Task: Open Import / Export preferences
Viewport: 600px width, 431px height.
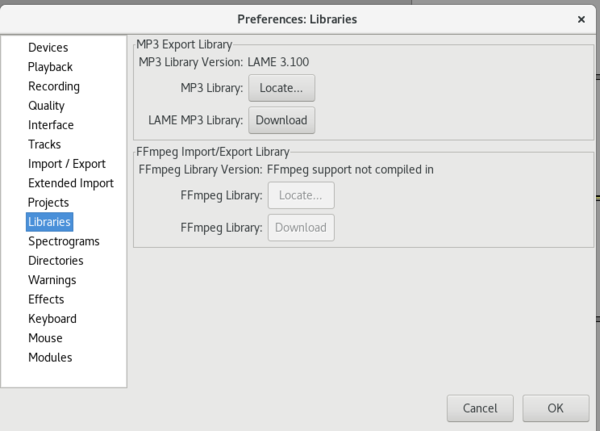Action: (67, 164)
